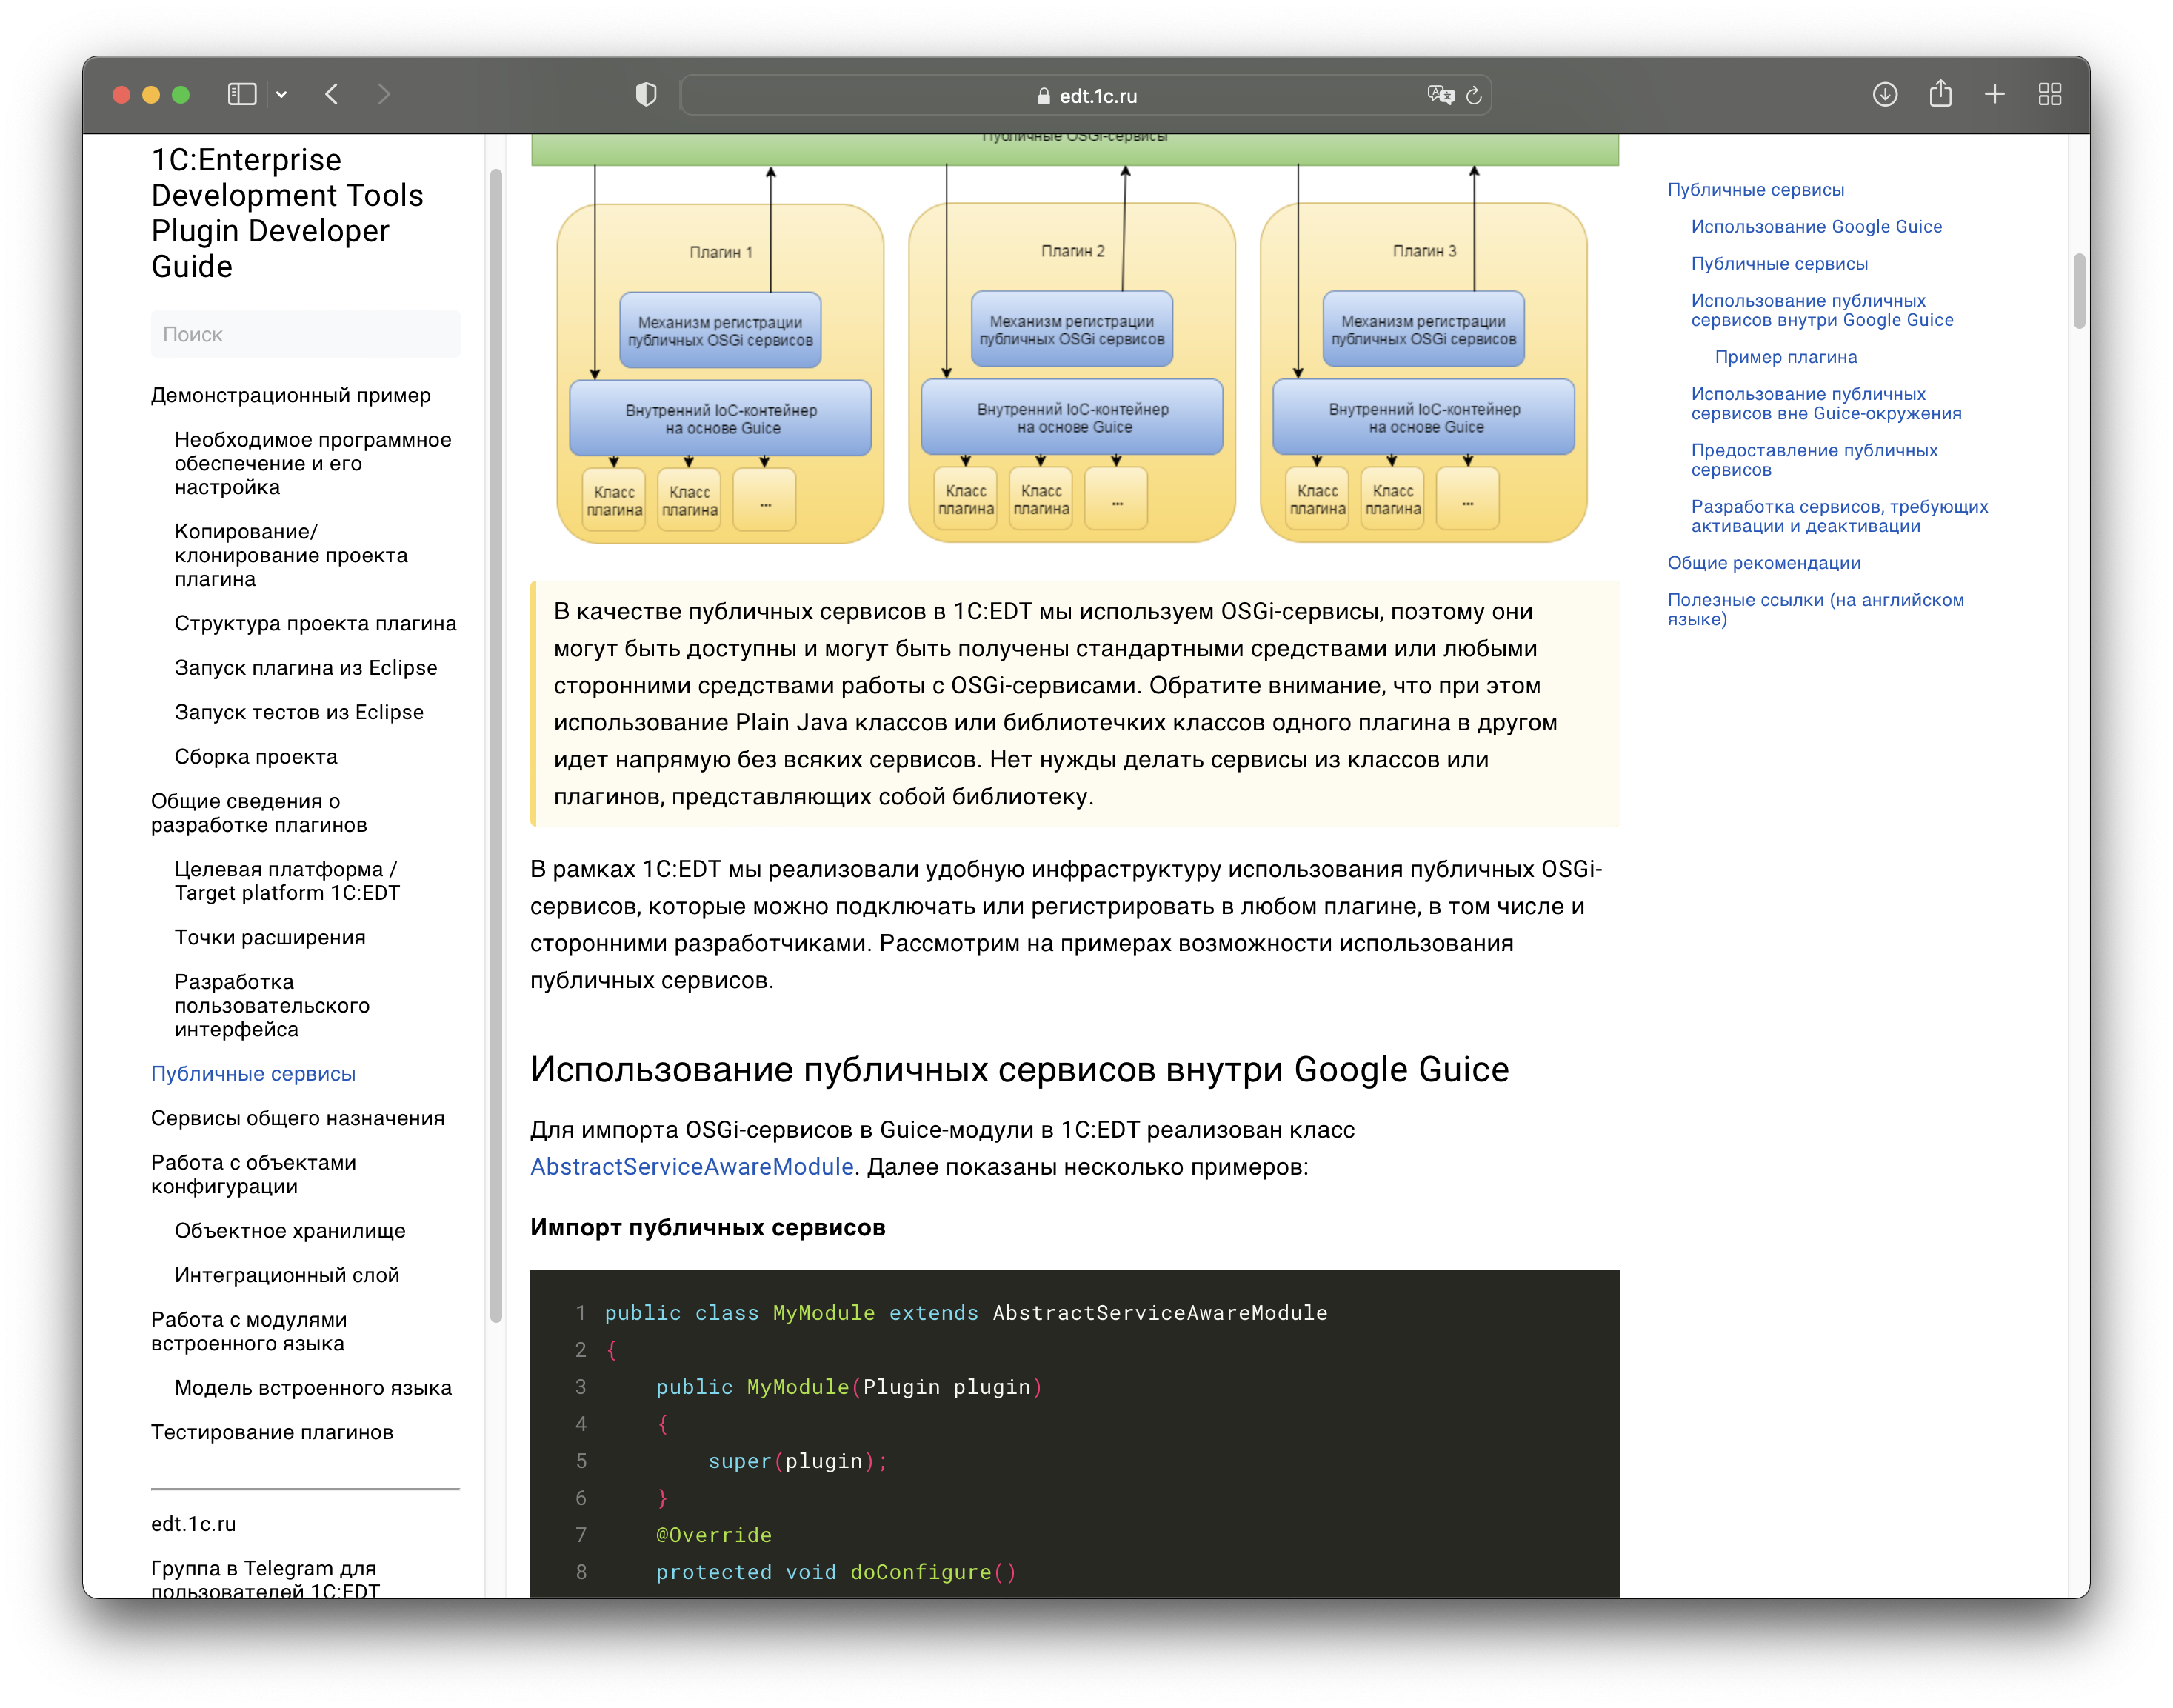
Task: Click the Поиск search field
Action: [305, 334]
